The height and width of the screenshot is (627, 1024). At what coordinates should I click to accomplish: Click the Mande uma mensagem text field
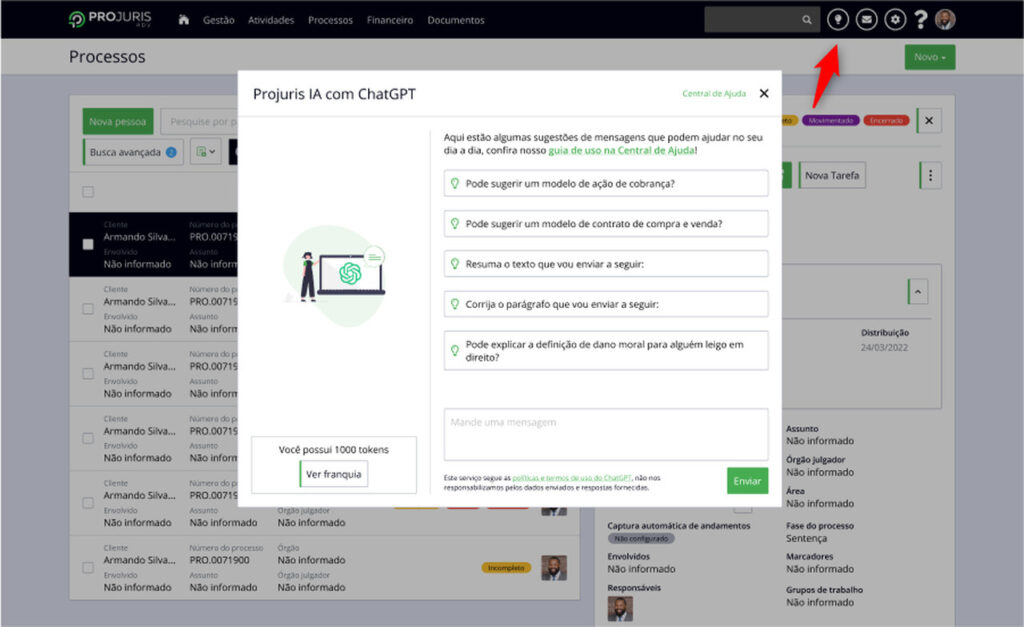605,433
